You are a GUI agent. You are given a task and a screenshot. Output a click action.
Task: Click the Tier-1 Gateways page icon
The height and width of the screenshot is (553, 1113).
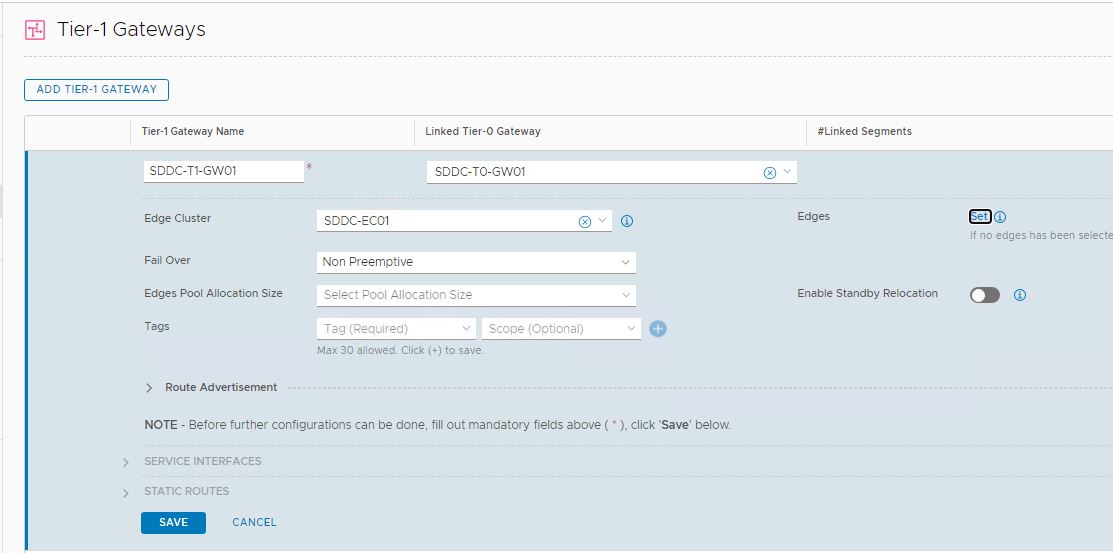(35, 30)
